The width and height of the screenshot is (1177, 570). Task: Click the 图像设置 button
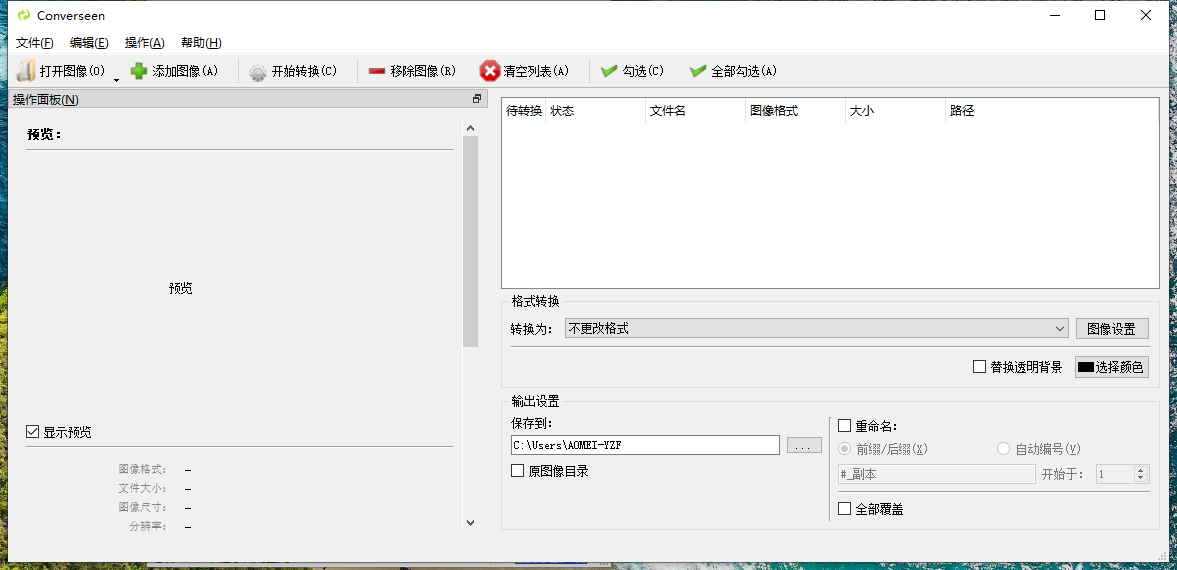1112,328
